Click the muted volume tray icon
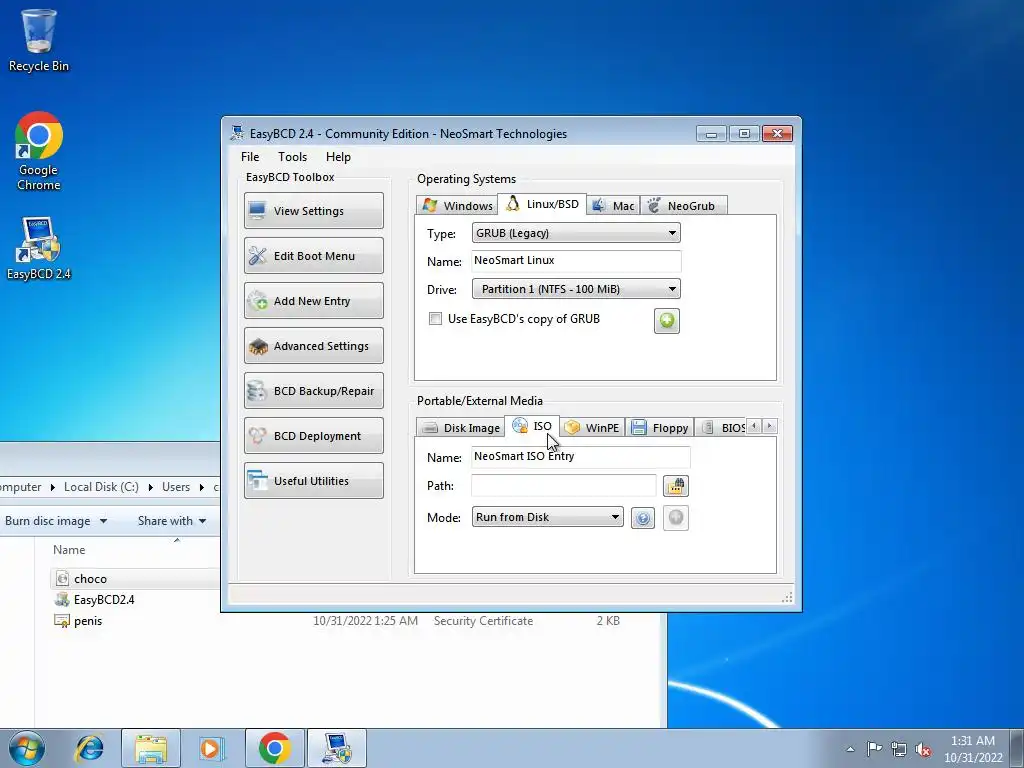Image resolution: width=1024 pixels, height=768 pixels. [923, 749]
